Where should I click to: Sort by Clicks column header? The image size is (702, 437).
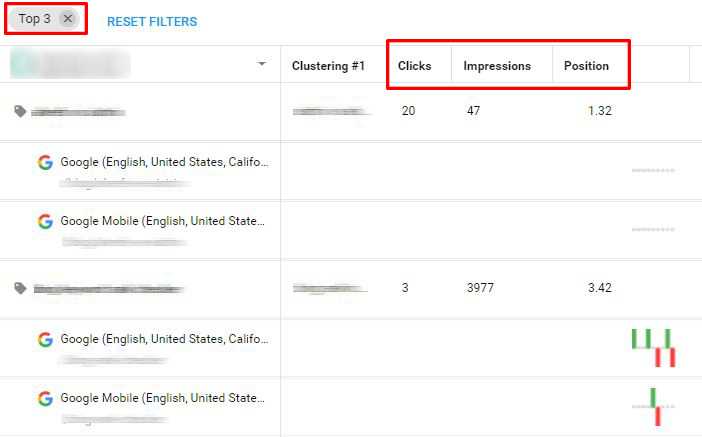[415, 66]
